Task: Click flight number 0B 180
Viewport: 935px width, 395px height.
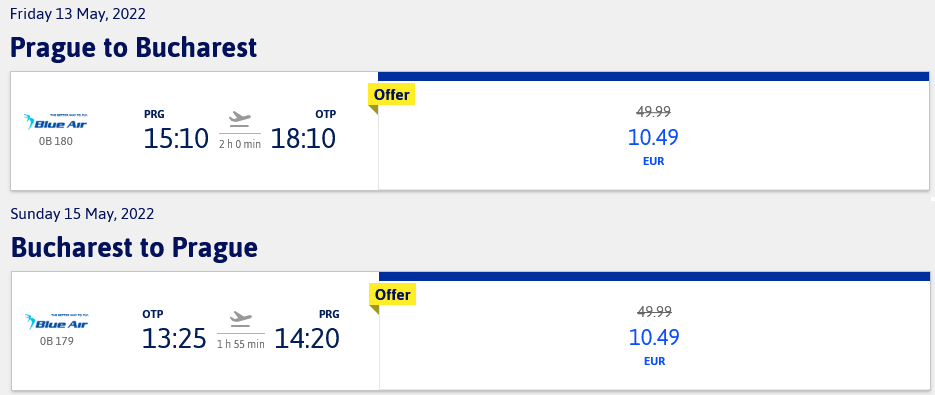Action: (x=56, y=141)
